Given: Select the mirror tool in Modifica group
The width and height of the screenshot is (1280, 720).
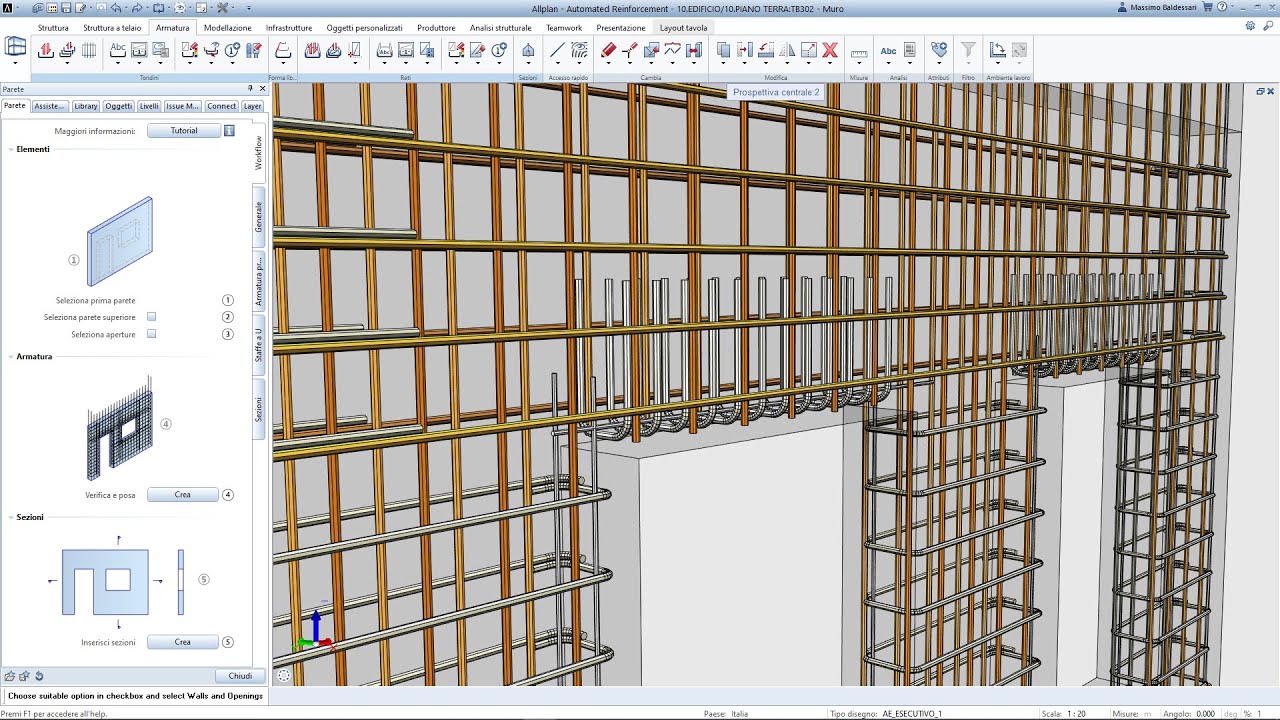Looking at the screenshot, I should pyautogui.click(x=787, y=50).
